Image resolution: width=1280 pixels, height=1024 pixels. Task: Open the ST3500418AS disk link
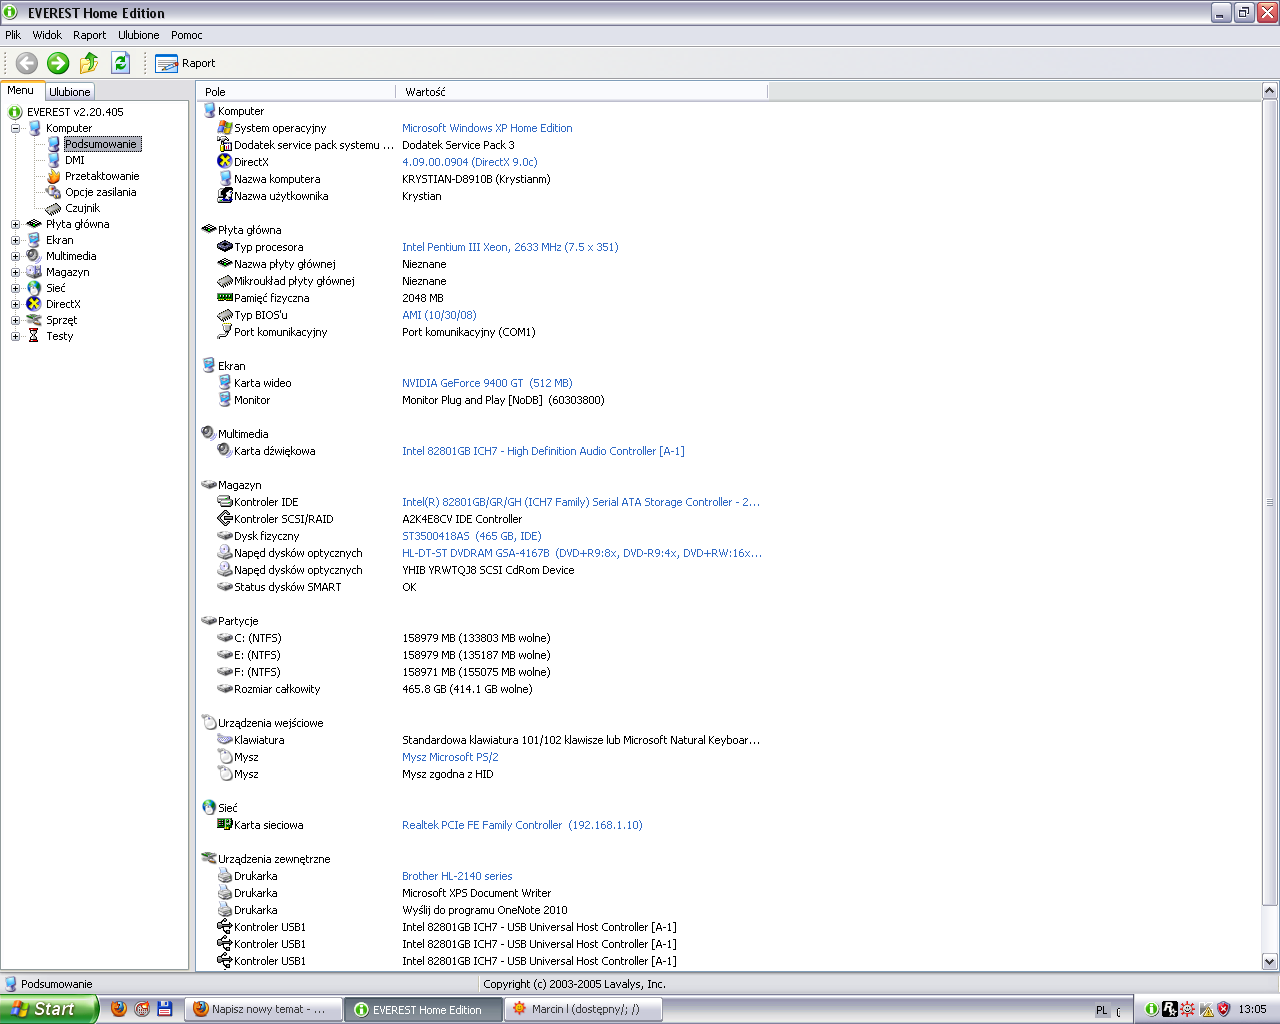tap(472, 536)
